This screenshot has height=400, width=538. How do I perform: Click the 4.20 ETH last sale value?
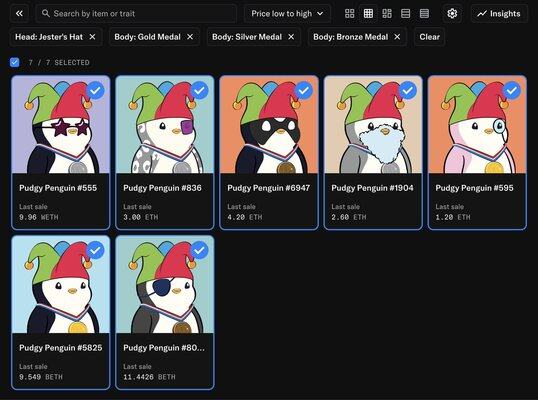point(245,217)
